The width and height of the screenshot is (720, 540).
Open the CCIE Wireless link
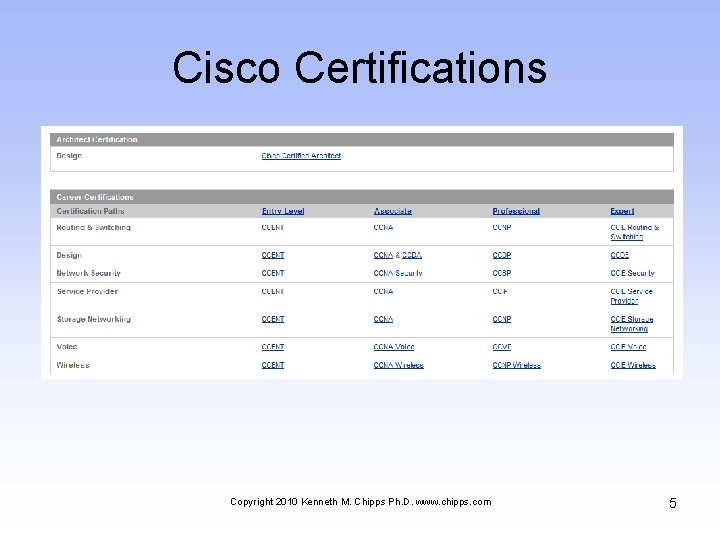(x=633, y=365)
